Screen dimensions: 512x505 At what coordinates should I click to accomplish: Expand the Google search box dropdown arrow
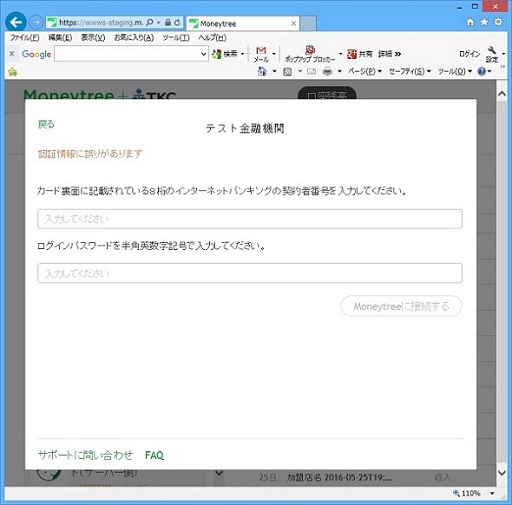(x=203, y=54)
